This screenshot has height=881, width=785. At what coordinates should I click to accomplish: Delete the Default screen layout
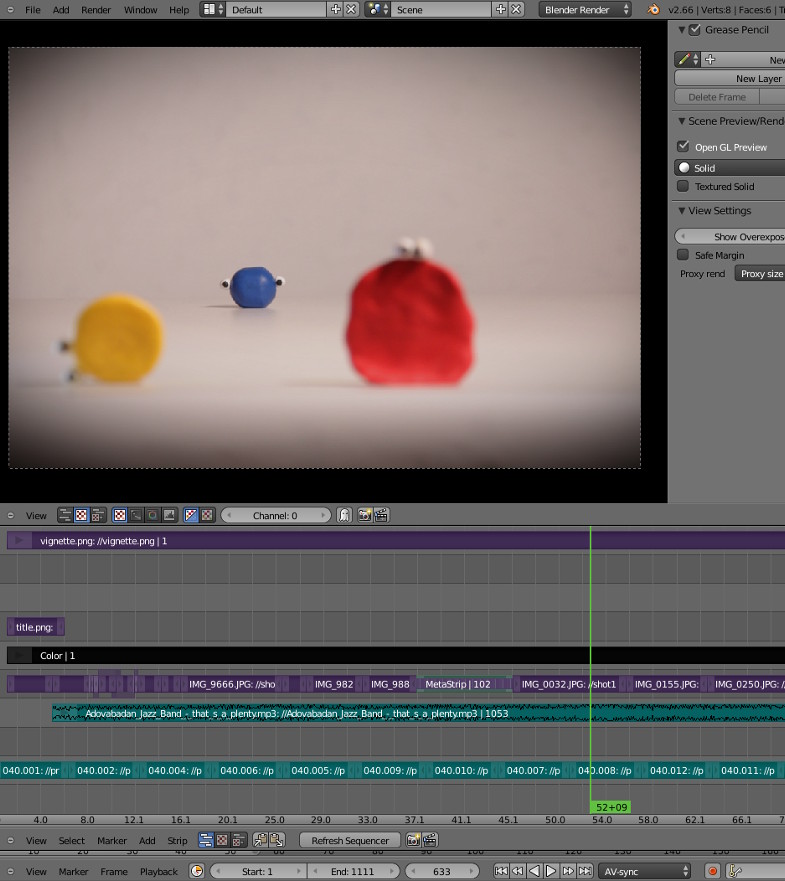click(351, 10)
